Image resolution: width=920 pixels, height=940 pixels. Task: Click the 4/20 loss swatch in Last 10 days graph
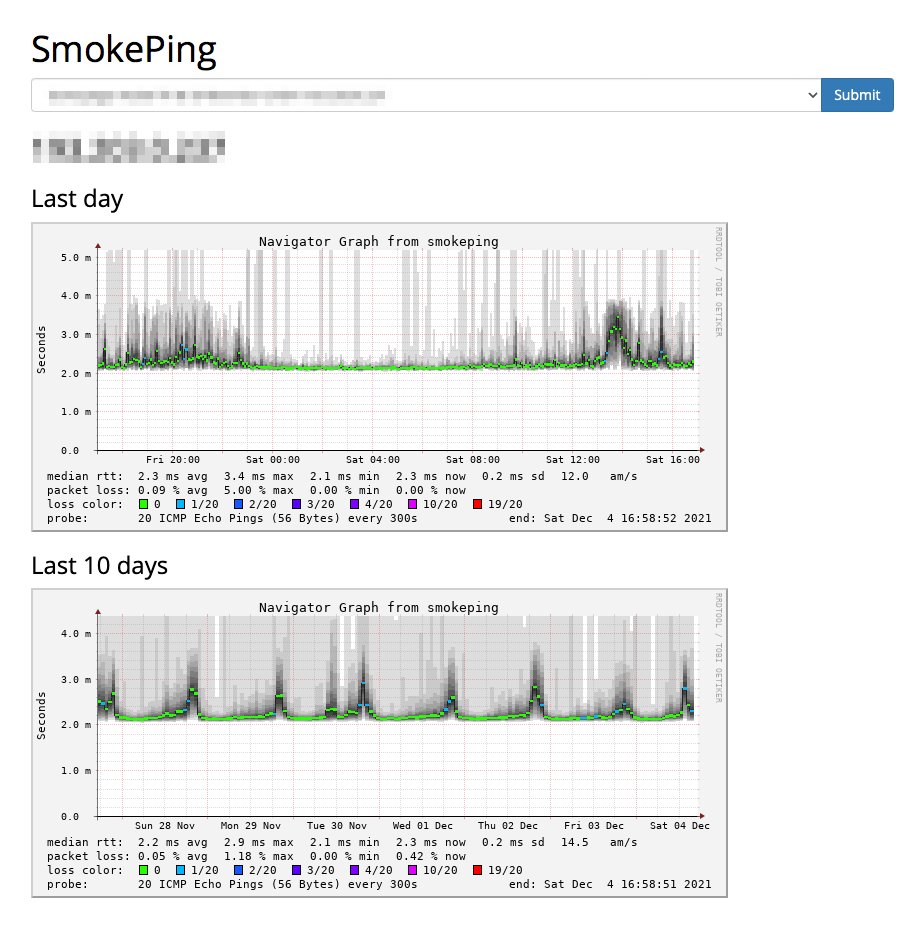click(355, 870)
